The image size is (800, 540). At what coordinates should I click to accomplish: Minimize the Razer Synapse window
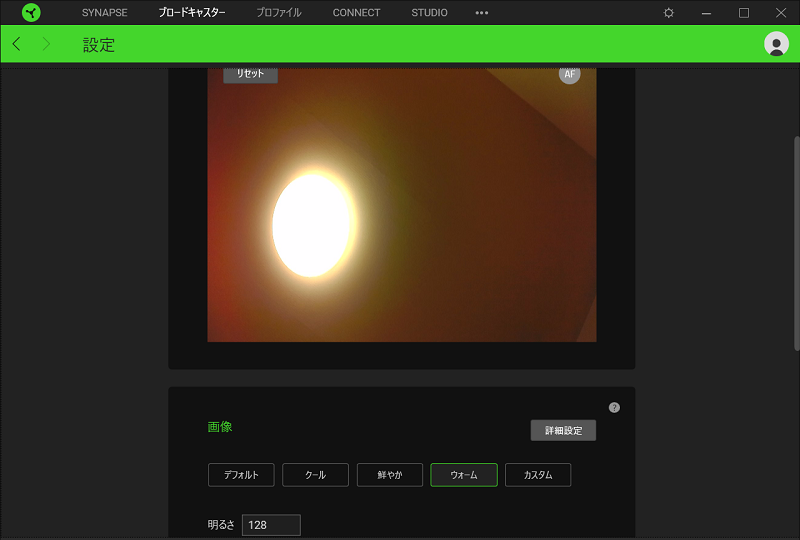706,13
